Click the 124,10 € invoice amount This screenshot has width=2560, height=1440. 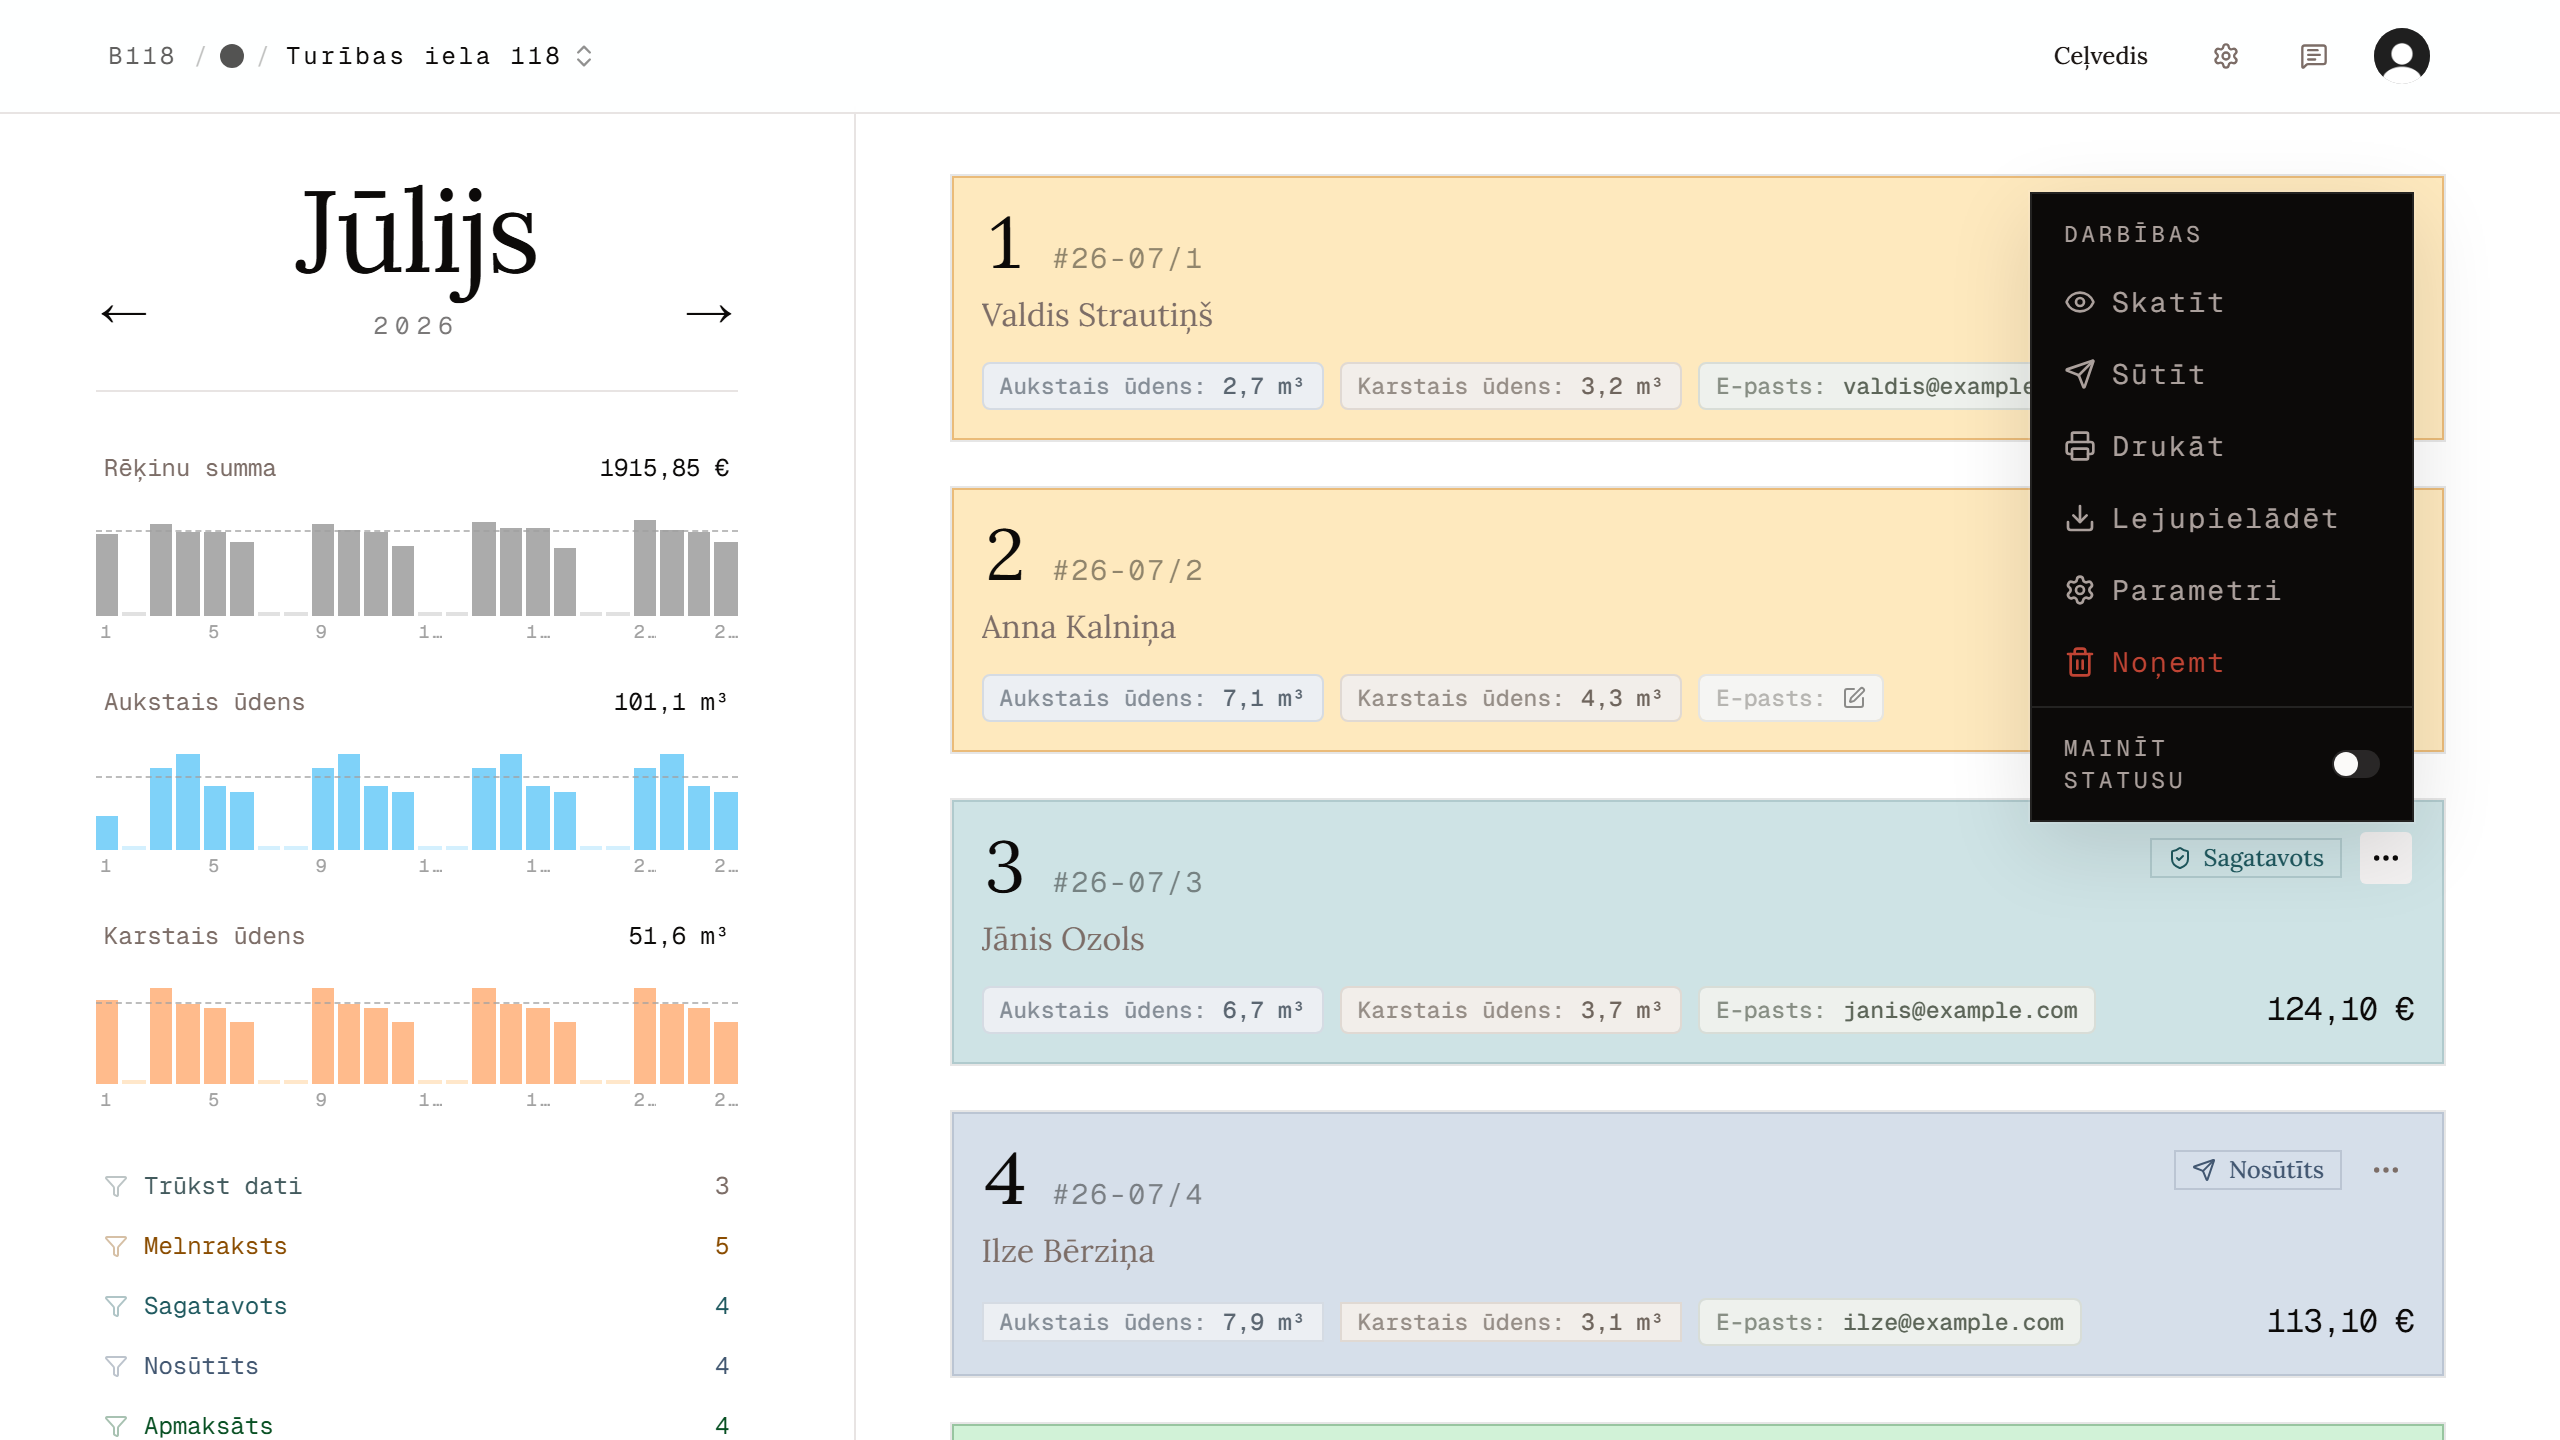2340,1010
